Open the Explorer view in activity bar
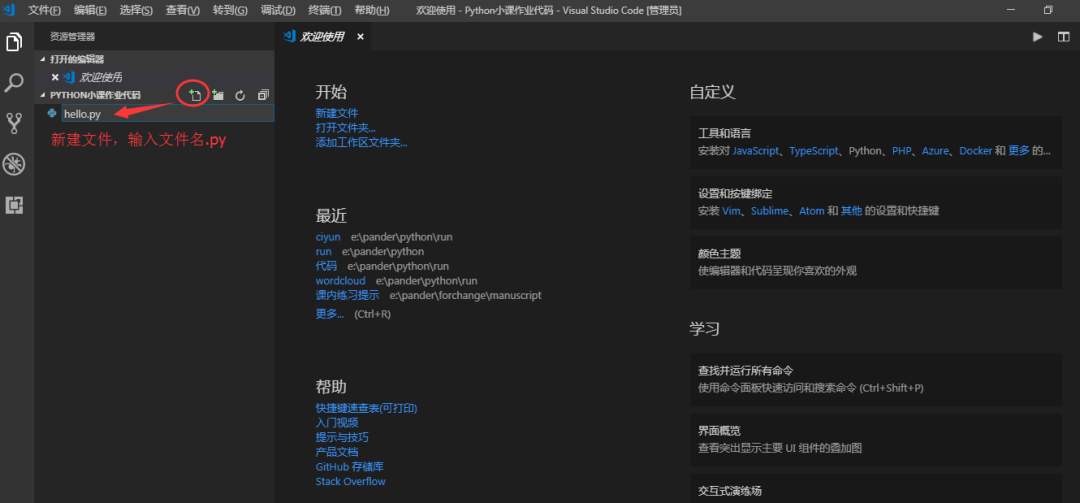Image resolution: width=1080 pixels, height=503 pixels. [14, 41]
